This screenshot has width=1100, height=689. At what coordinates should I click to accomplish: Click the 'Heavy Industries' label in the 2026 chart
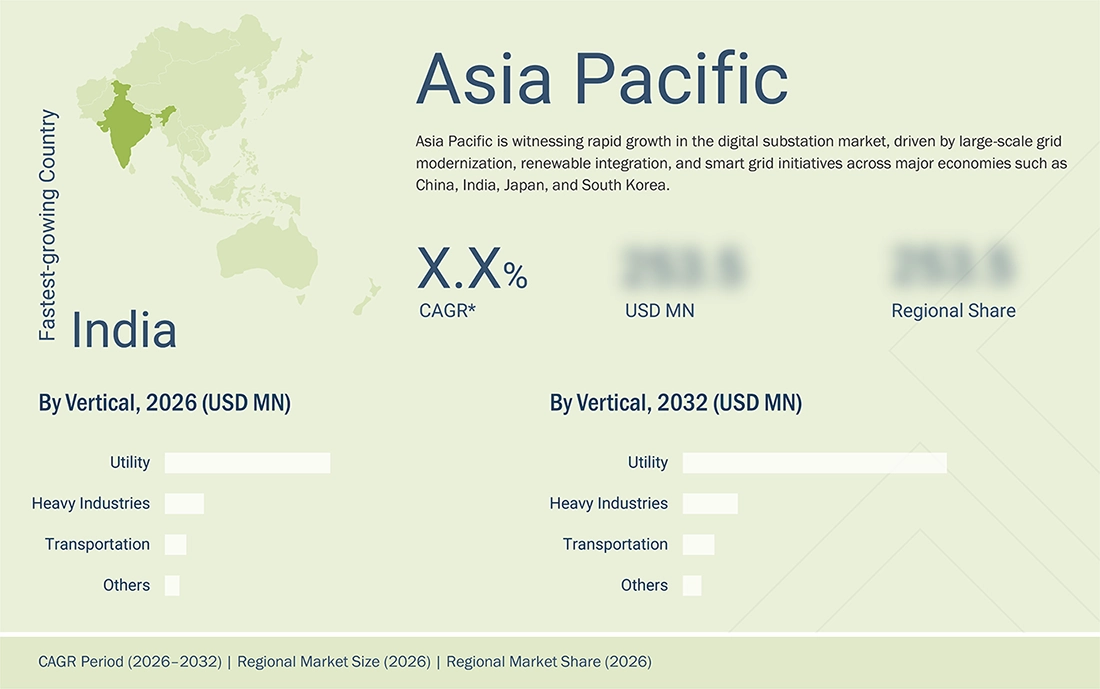[x=90, y=503]
